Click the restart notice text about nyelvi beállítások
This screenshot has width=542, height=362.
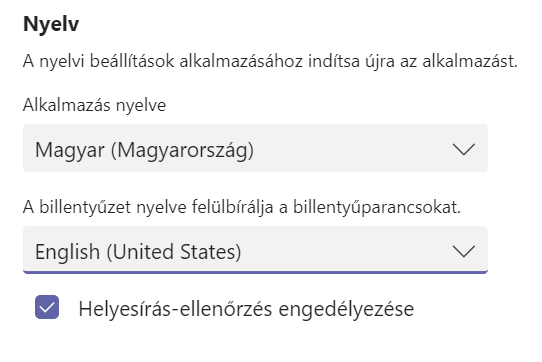(270, 61)
